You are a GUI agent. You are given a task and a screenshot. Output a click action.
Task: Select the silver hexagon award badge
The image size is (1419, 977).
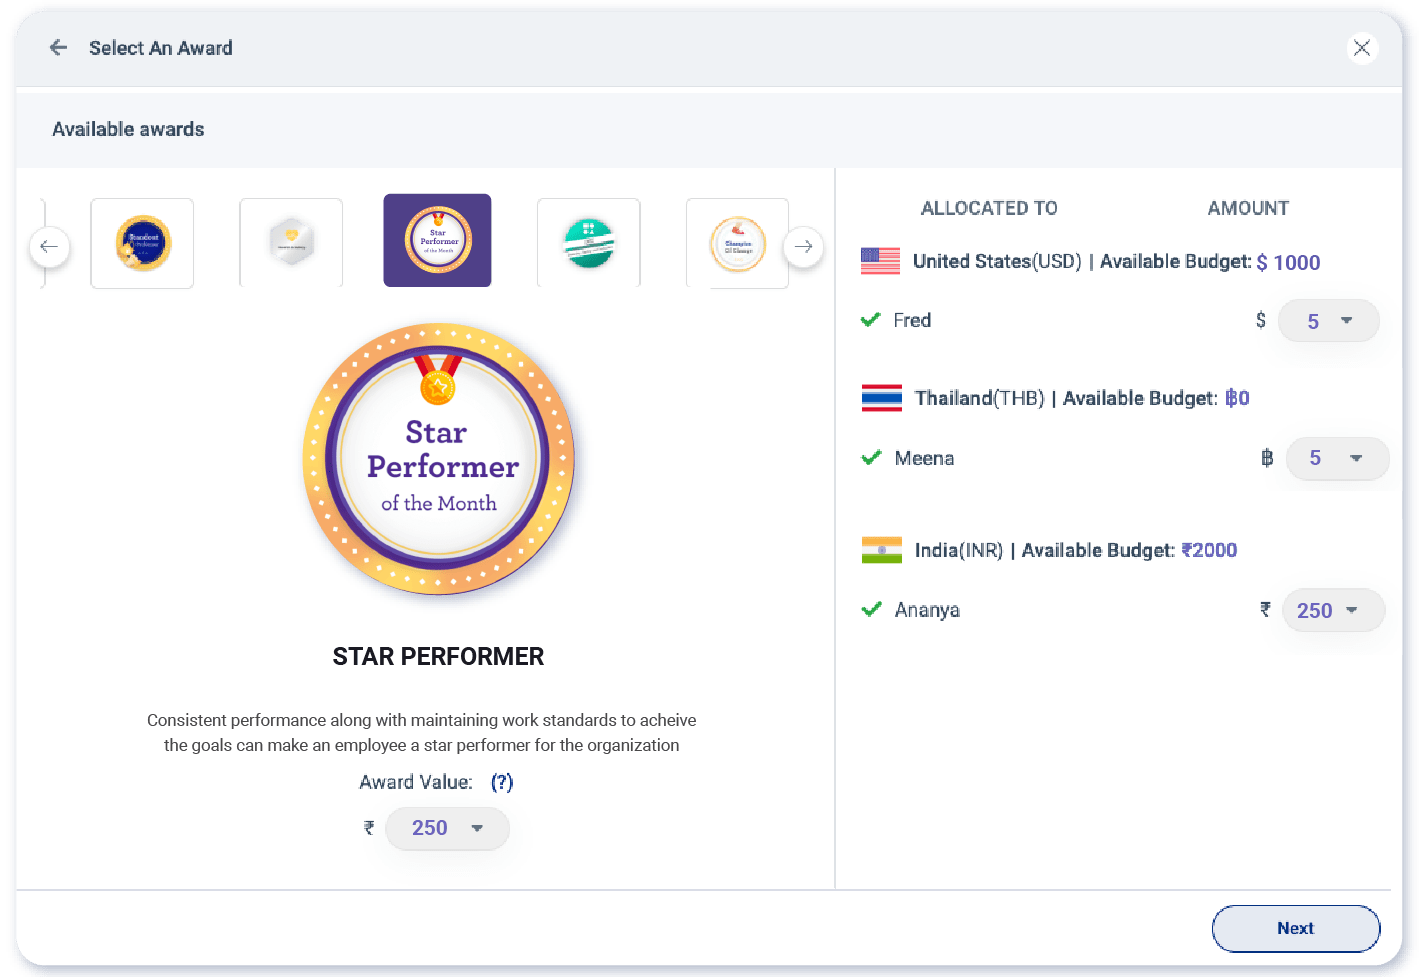point(291,242)
